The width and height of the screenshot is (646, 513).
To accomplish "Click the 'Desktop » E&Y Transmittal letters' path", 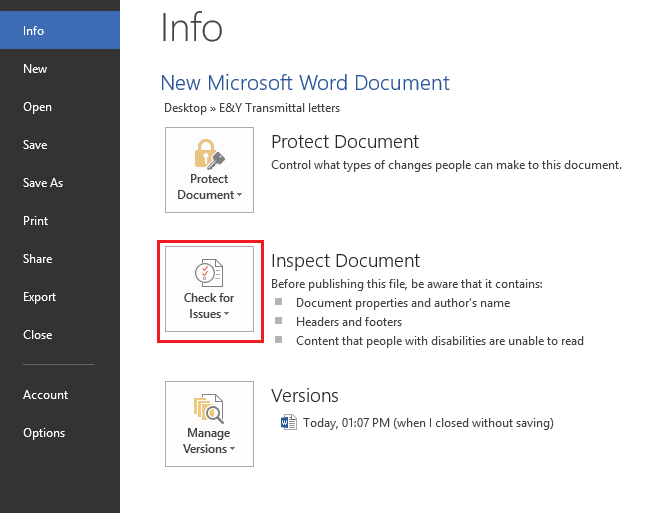I will click(x=252, y=108).
